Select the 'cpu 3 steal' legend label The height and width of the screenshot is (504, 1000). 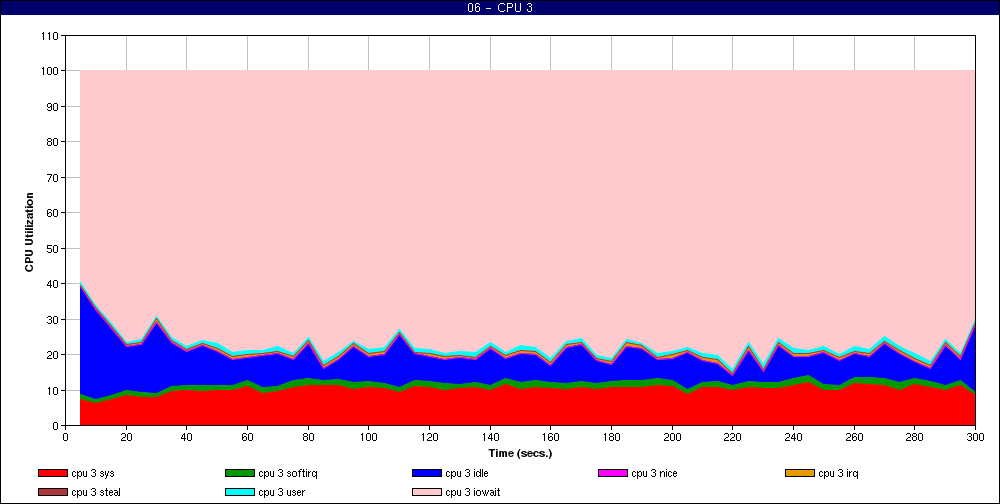[x=96, y=493]
